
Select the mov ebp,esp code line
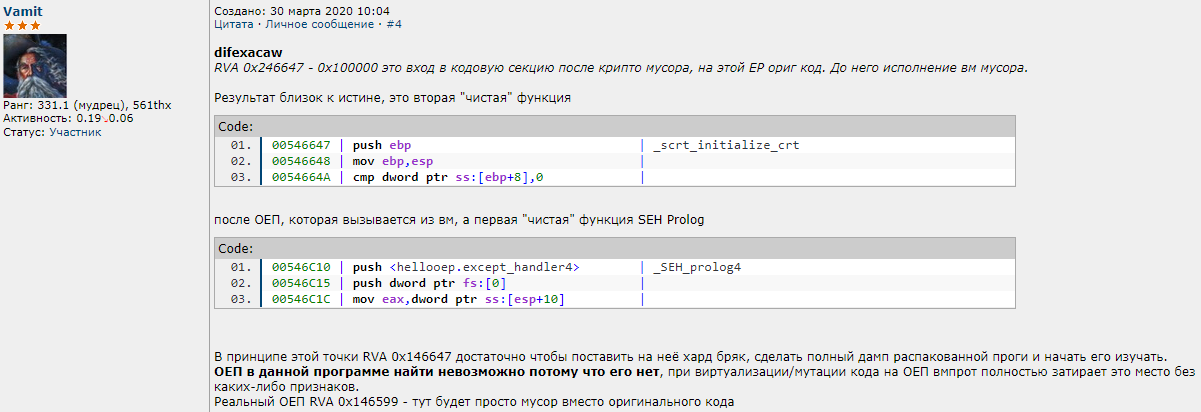(x=393, y=161)
